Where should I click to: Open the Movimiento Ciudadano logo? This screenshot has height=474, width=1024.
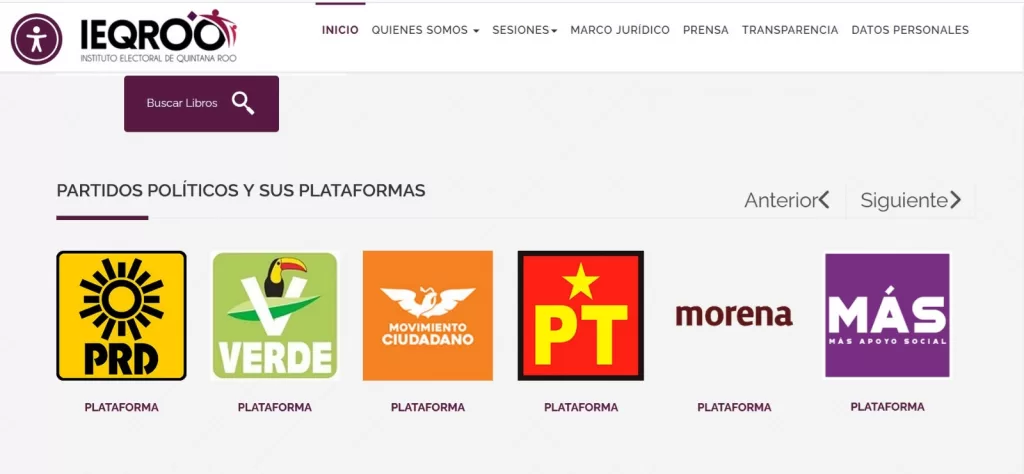coord(428,315)
